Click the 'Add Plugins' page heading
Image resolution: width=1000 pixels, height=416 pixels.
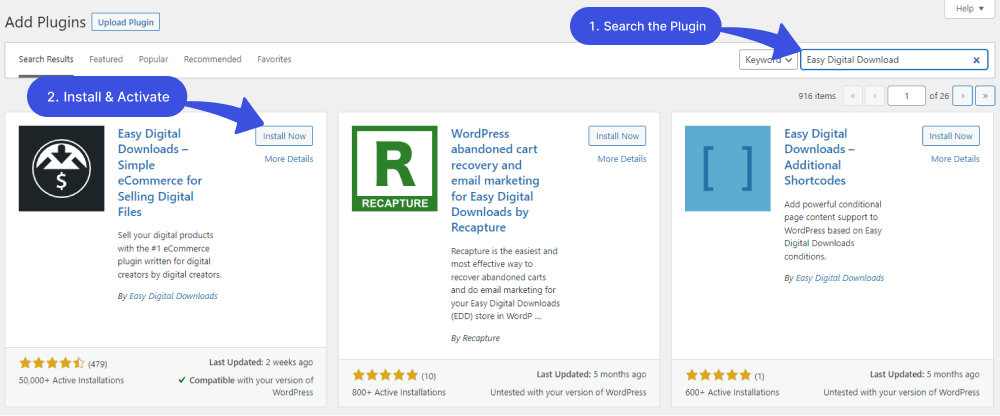(x=45, y=22)
